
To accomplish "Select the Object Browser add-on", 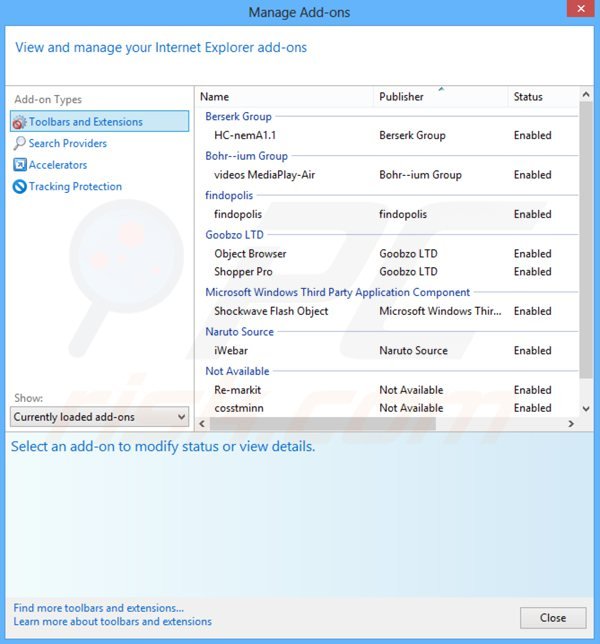I will 250,254.
